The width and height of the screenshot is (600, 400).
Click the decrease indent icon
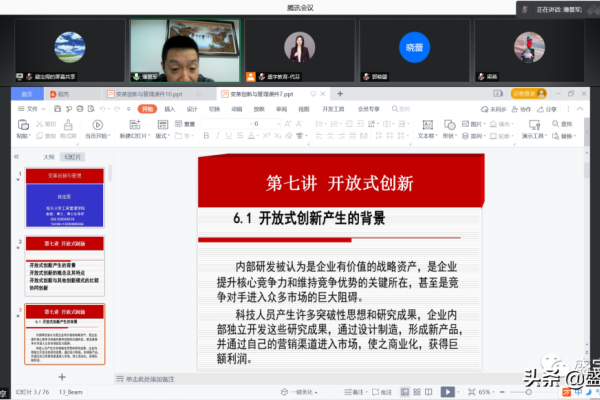(x=349, y=124)
